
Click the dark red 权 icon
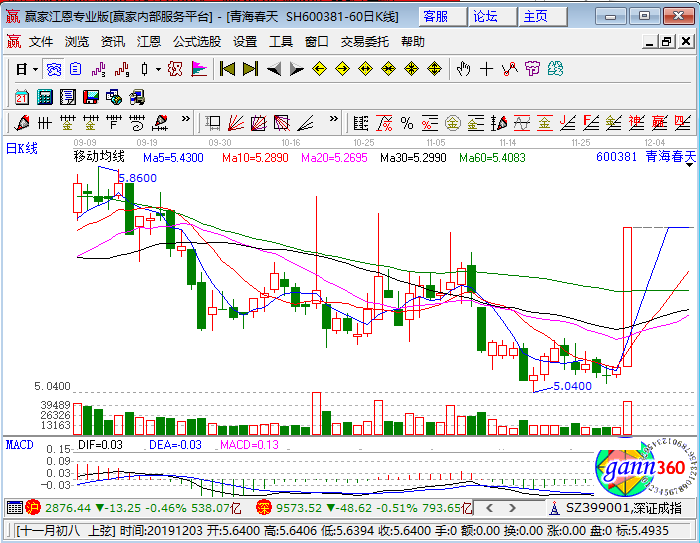click(x=175, y=69)
